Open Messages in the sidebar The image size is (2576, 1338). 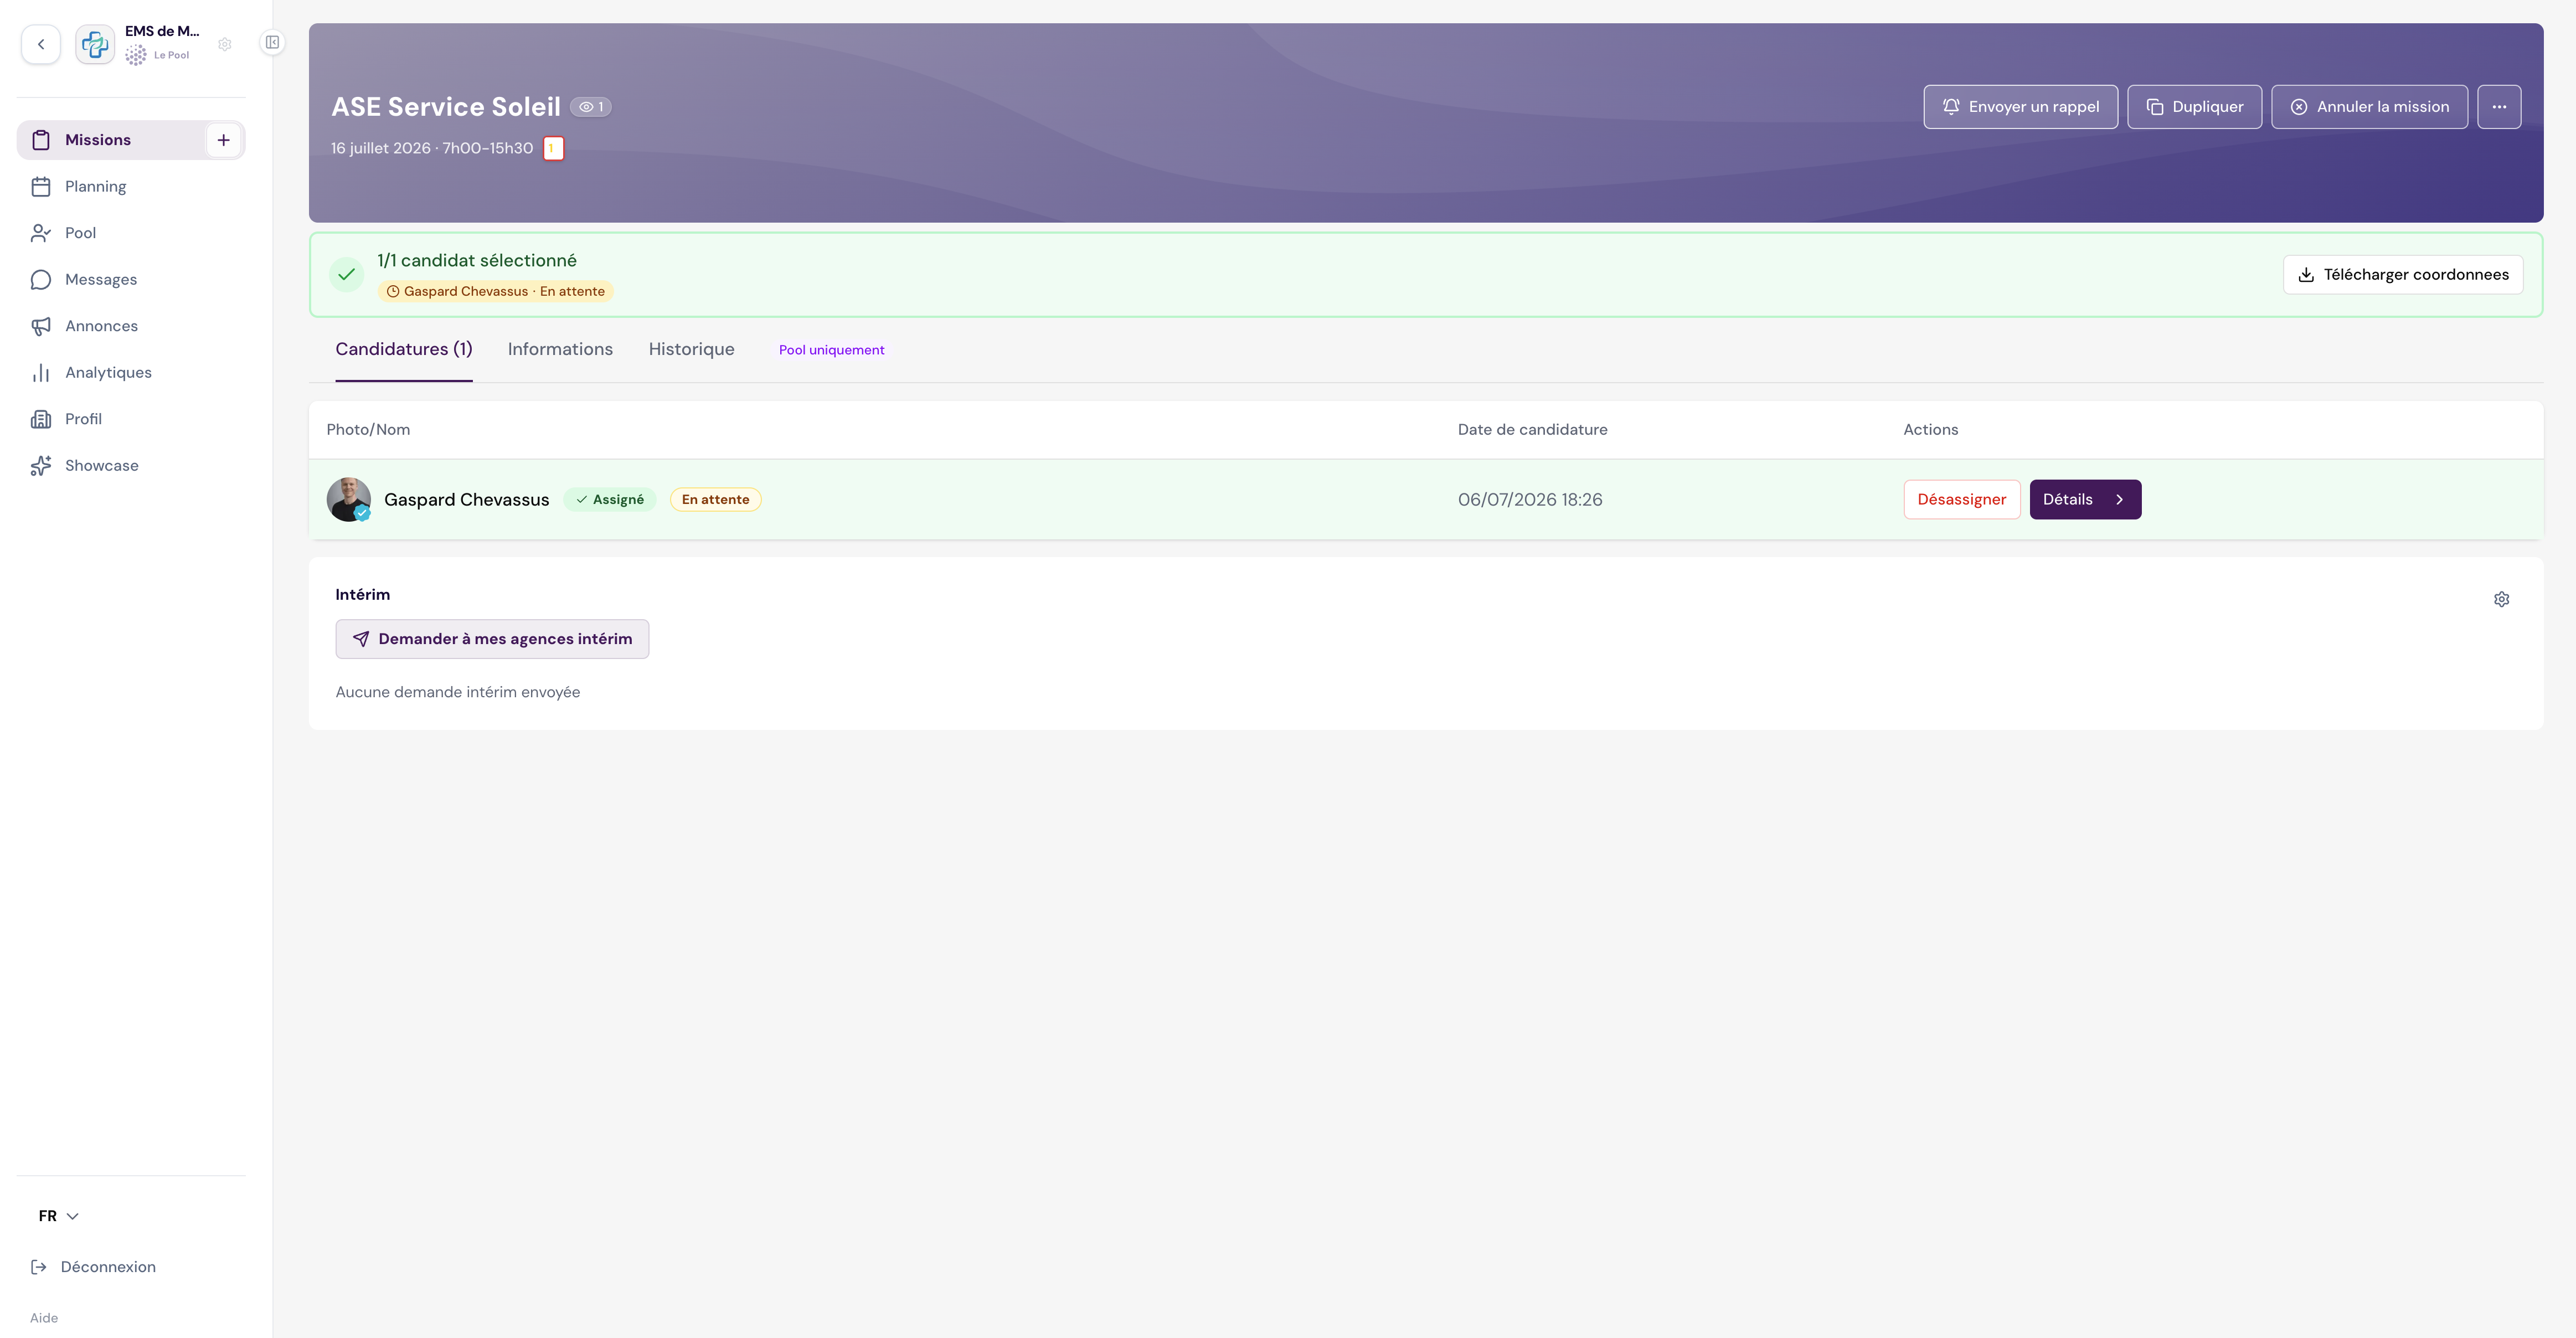tap(131, 280)
